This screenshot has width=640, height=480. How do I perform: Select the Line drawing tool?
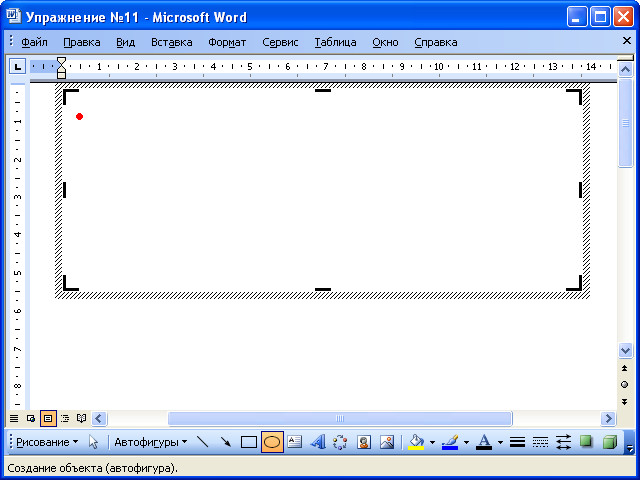pyautogui.click(x=202, y=442)
